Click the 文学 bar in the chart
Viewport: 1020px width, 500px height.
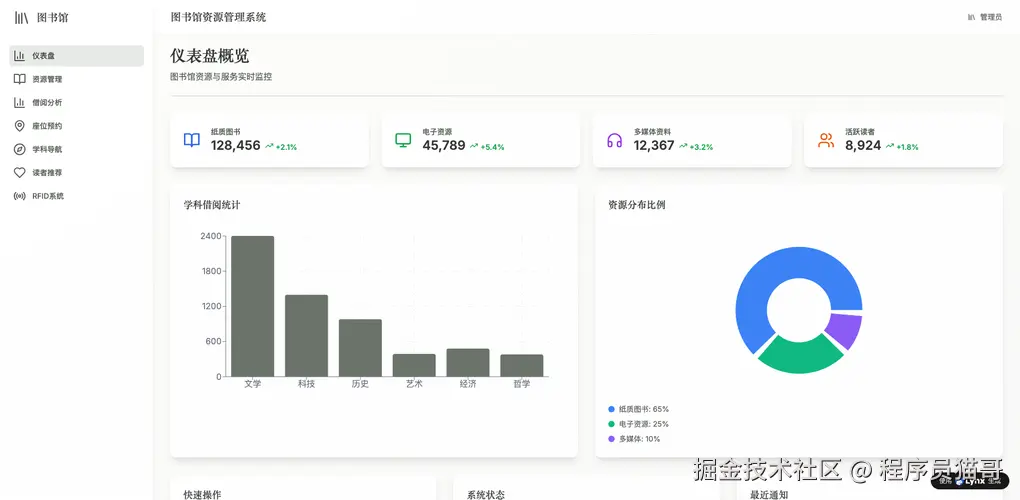(x=252, y=306)
